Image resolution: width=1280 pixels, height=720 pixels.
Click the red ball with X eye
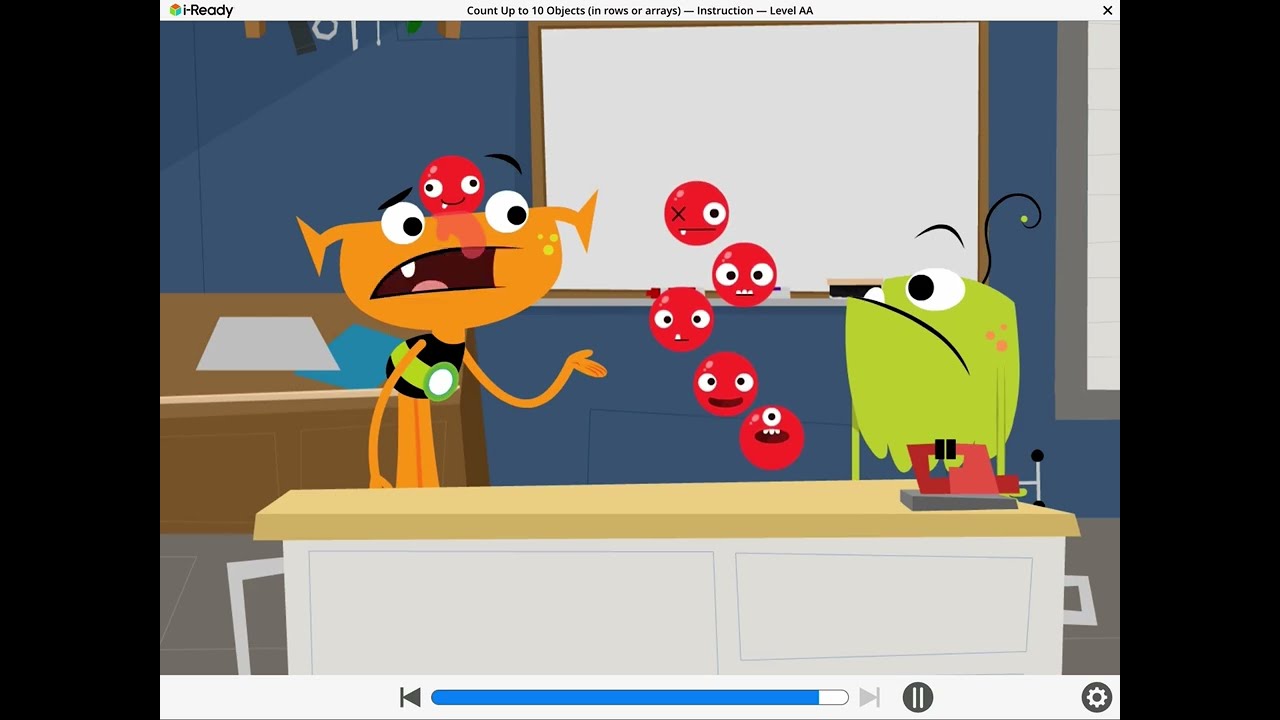pos(696,213)
